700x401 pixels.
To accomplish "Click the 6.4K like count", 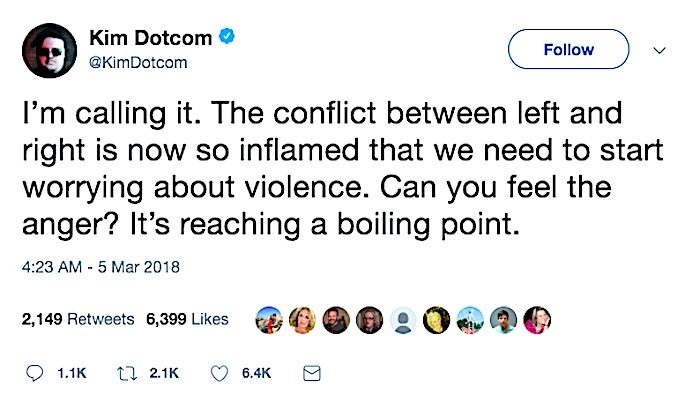I will [x=257, y=373].
